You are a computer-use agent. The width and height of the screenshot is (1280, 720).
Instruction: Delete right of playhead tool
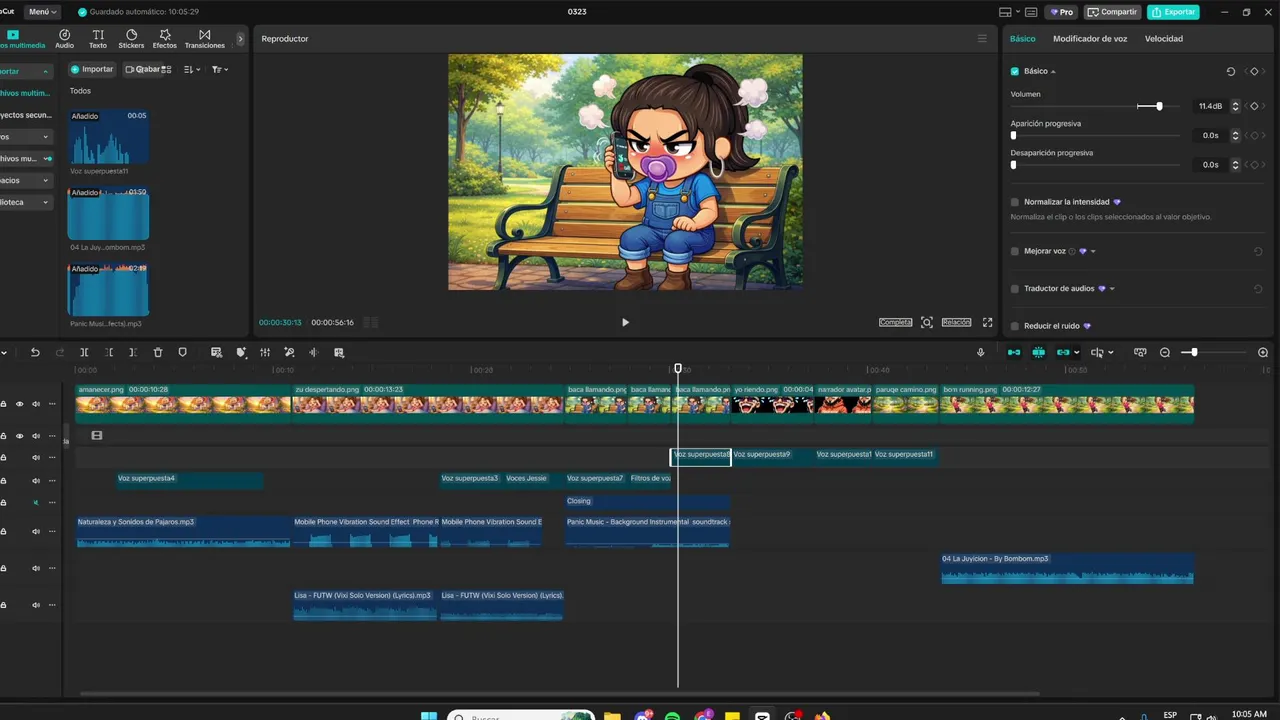[133, 352]
